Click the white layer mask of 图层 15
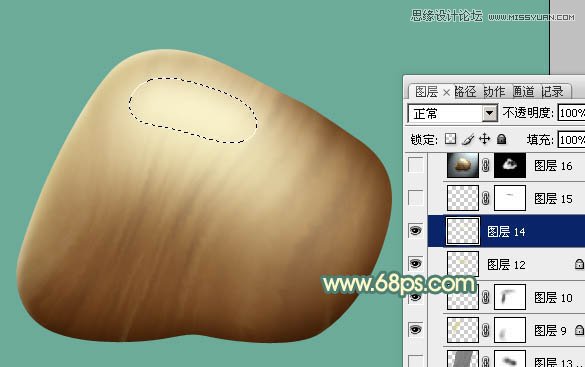This screenshot has height=367, width=585. point(510,198)
